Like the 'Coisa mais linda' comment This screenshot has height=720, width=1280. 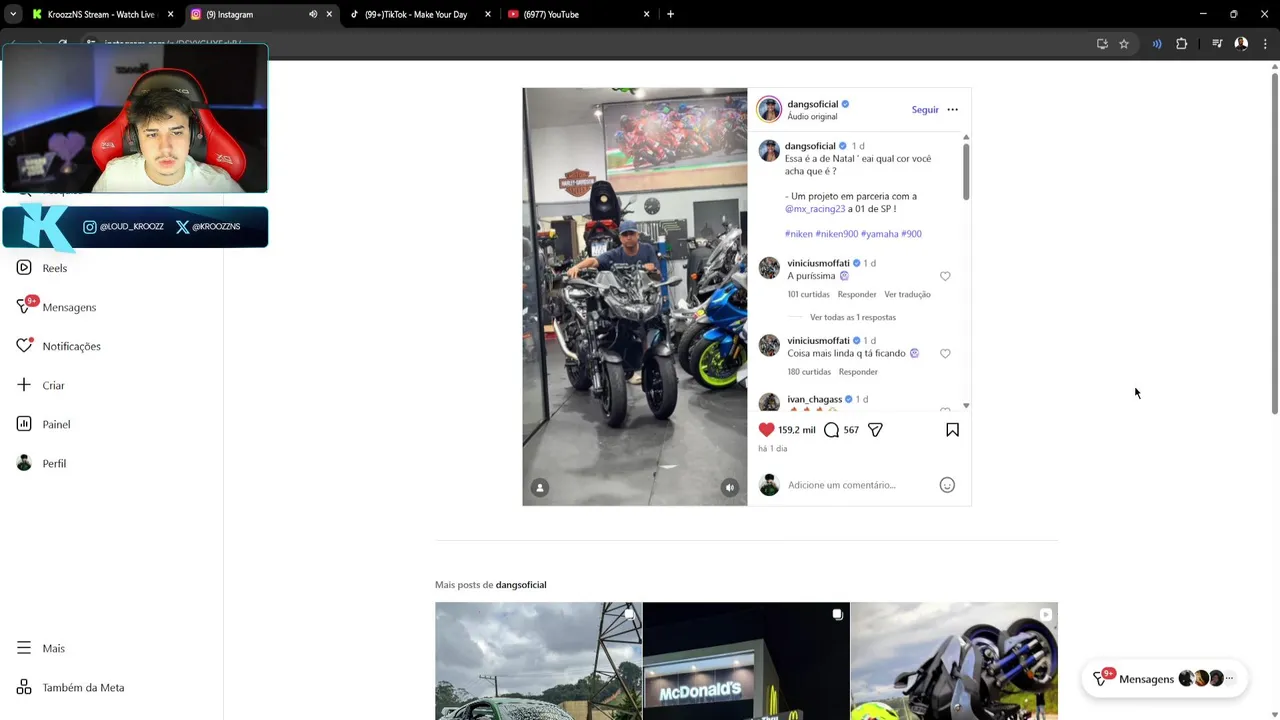(x=945, y=354)
